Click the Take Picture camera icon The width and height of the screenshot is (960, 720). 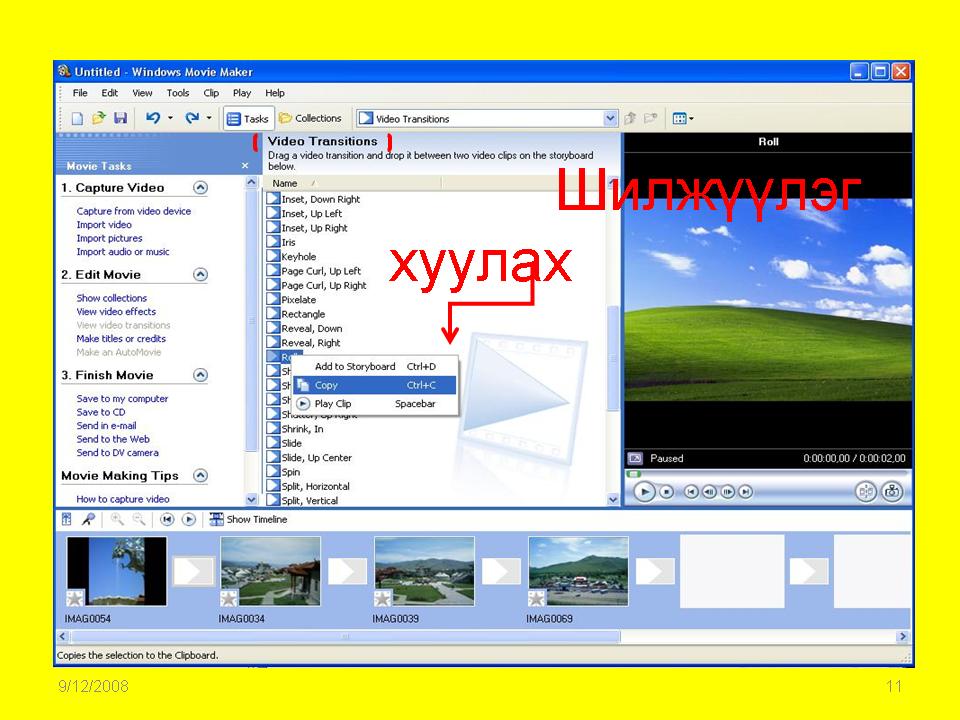tap(892, 491)
